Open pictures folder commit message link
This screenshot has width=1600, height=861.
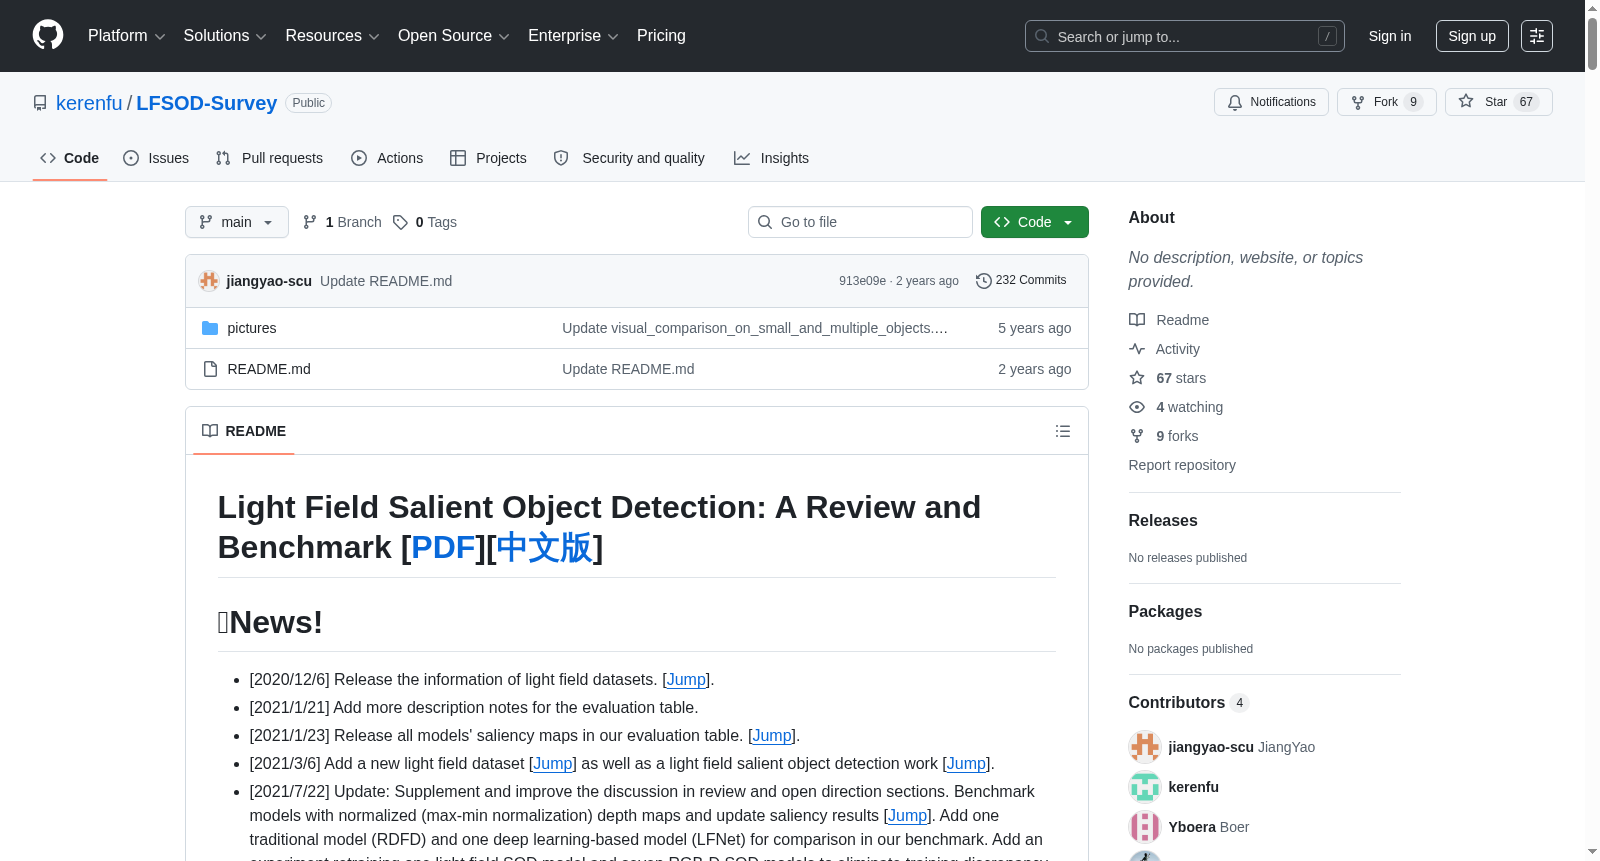click(x=755, y=328)
